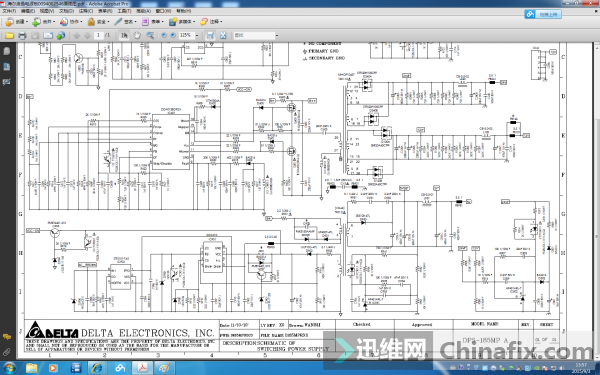Click the email envelope icon
The height and width of the screenshot is (375, 600).
click(48, 36)
